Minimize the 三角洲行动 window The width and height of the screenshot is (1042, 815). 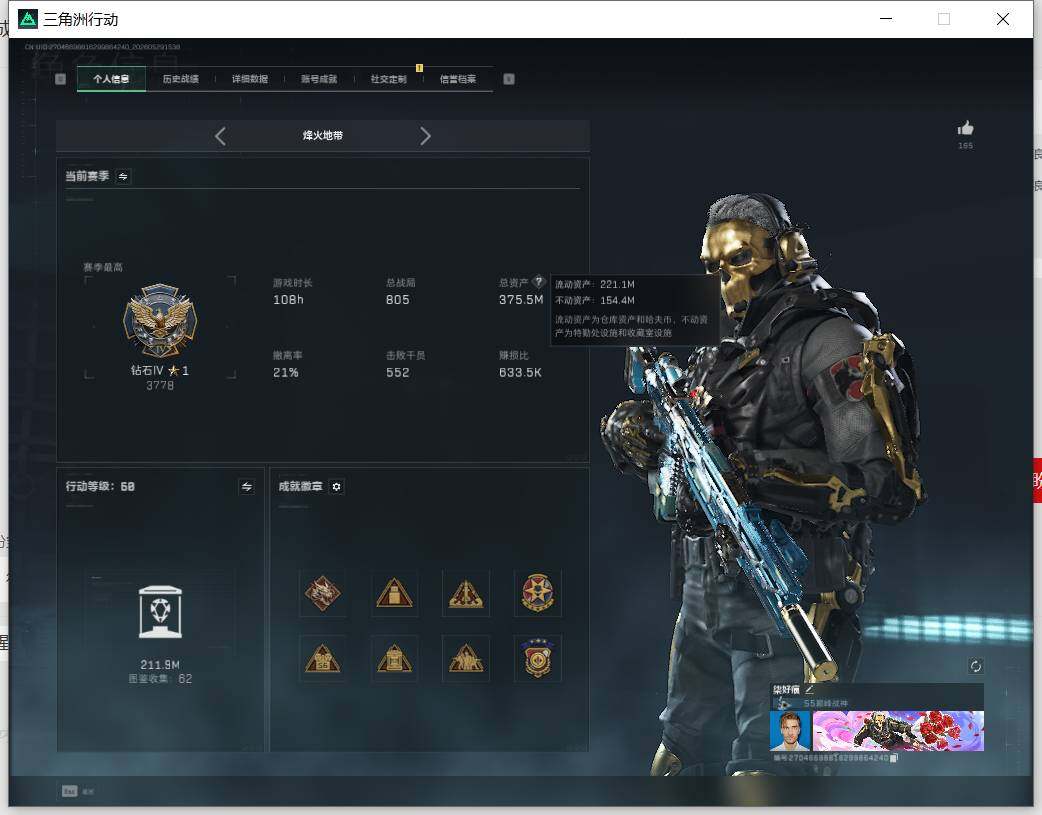(x=886, y=19)
